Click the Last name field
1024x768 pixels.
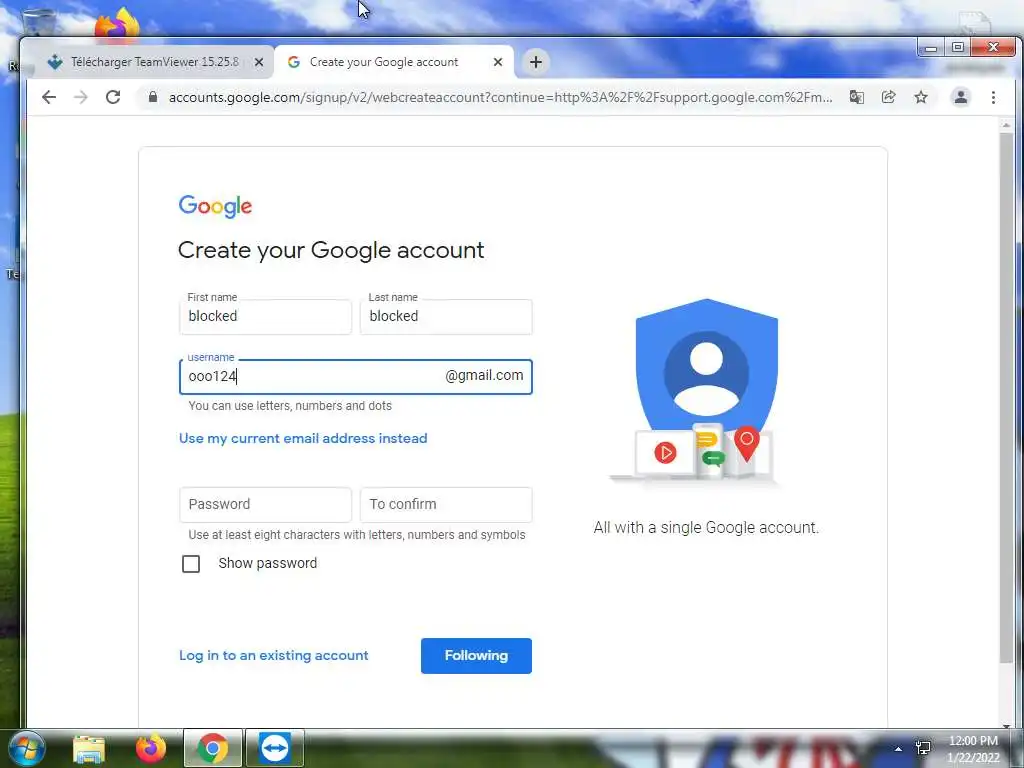[446, 317]
